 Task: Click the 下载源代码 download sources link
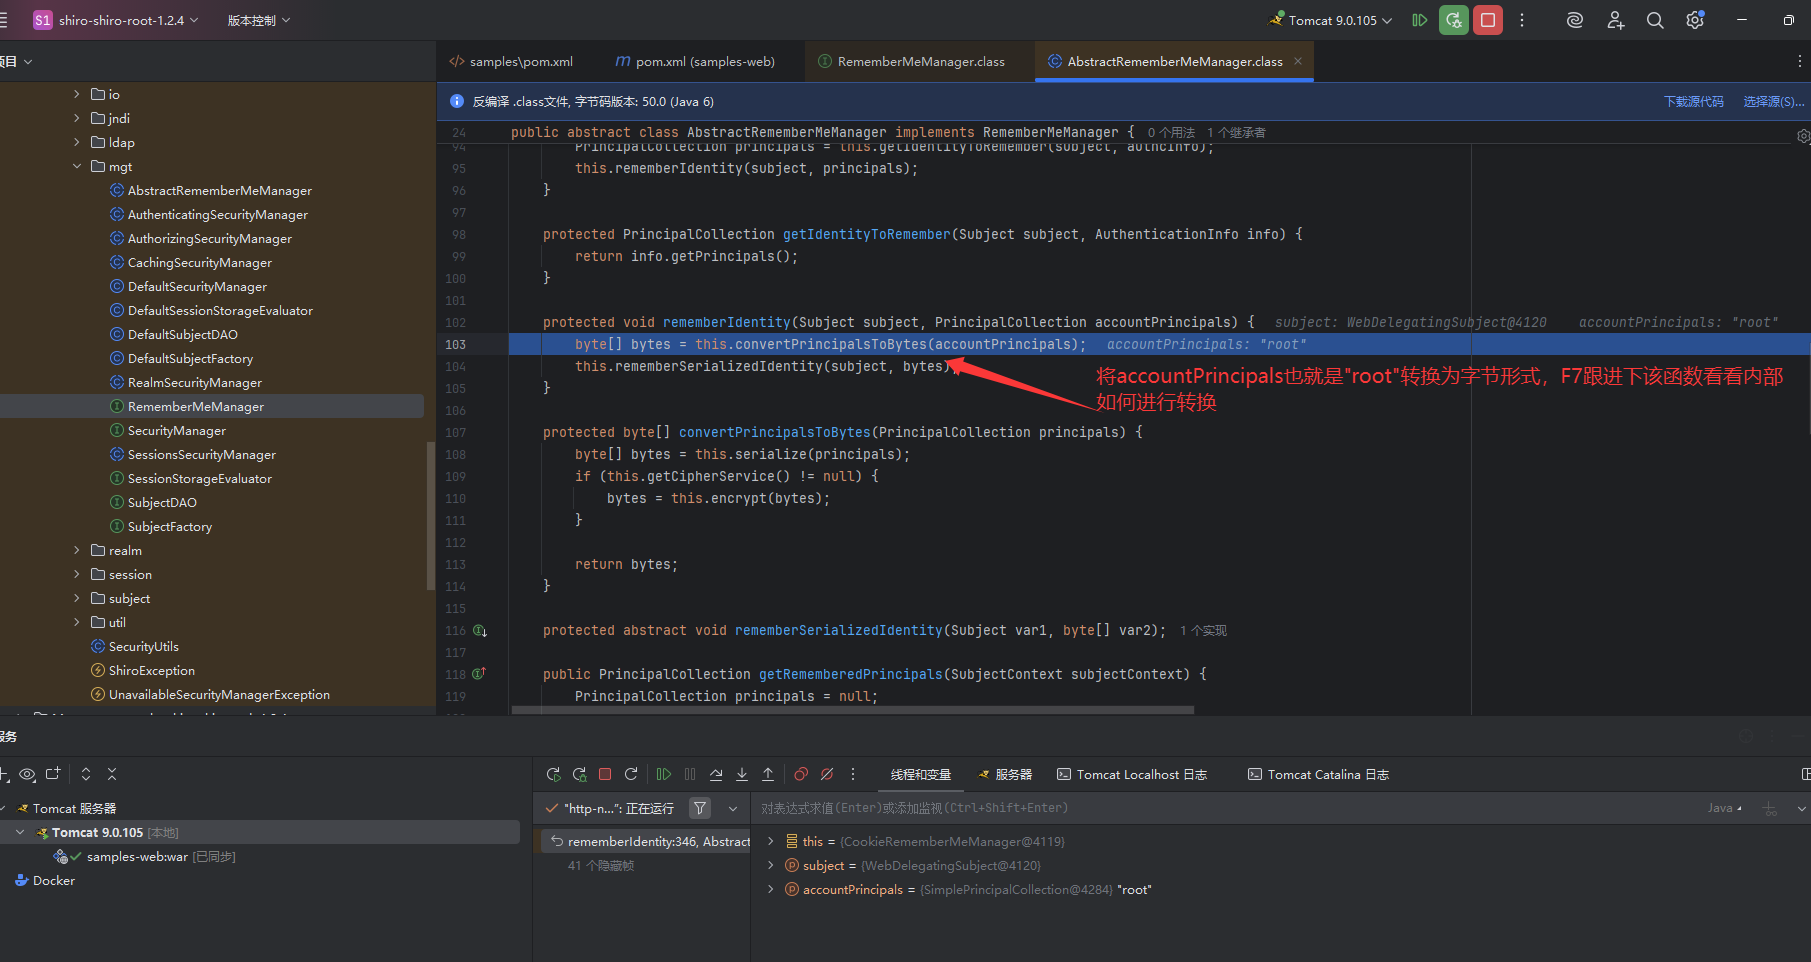[1693, 102]
